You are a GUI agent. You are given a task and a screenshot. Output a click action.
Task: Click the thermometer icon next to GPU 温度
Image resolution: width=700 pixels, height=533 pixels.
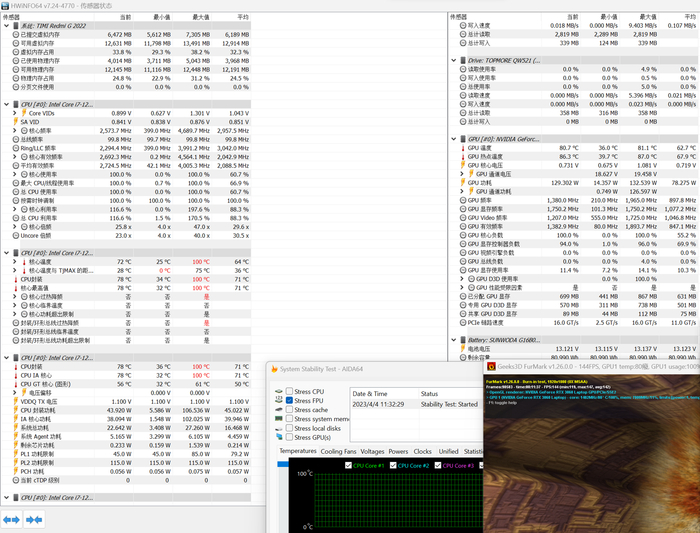coord(461,148)
